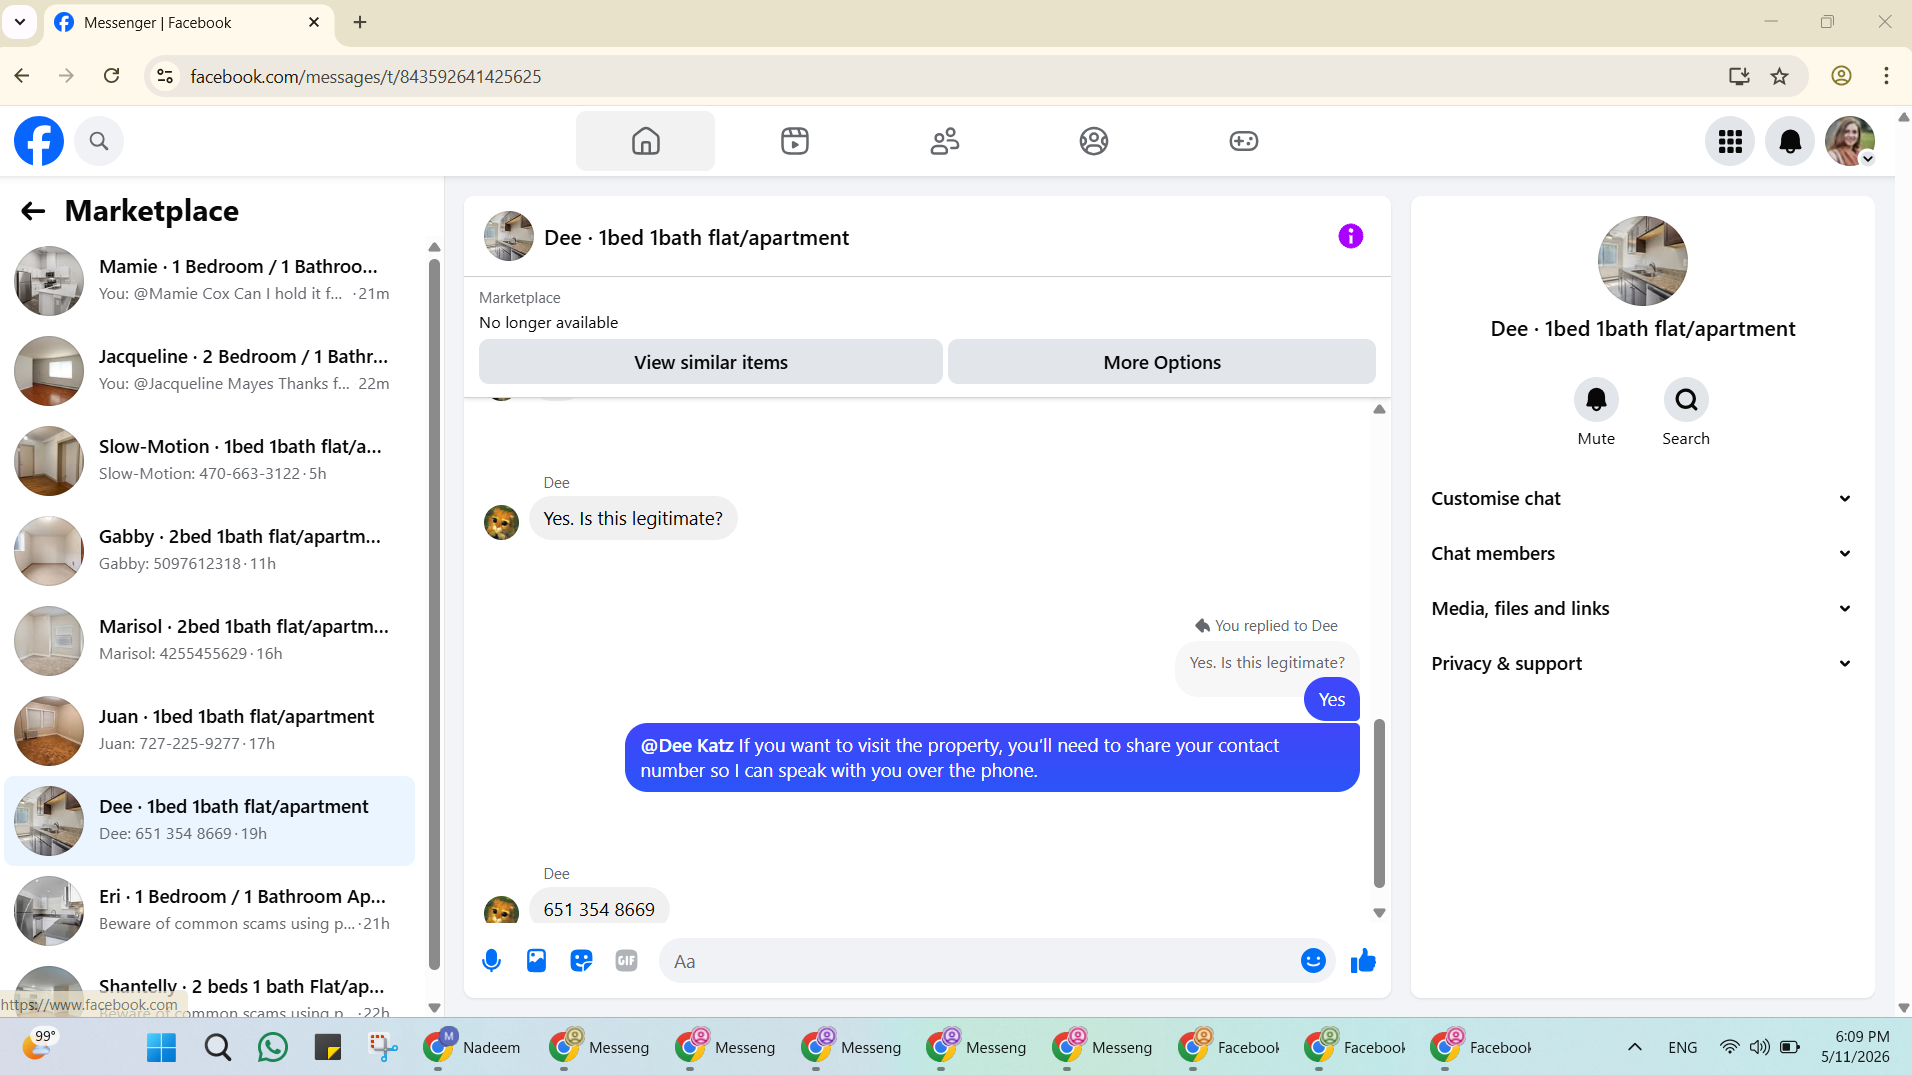Click the 'Yes. Is this legitimate?' message bubble
The height and width of the screenshot is (1075, 1912).
(633, 518)
